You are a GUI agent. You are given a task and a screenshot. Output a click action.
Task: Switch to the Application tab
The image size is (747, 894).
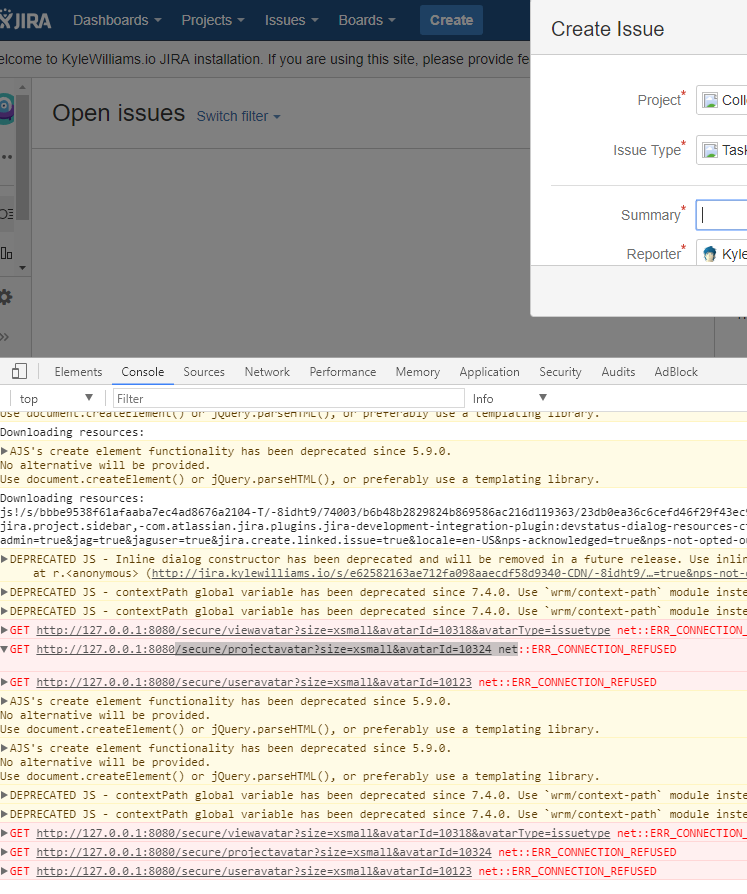pos(489,372)
